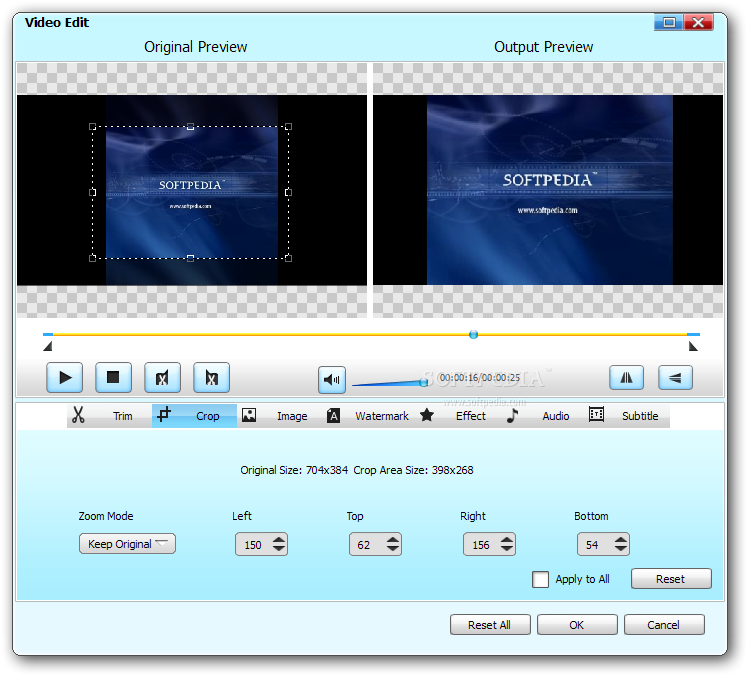Increase the Left crop value
The image size is (748, 676).
(x=279, y=540)
